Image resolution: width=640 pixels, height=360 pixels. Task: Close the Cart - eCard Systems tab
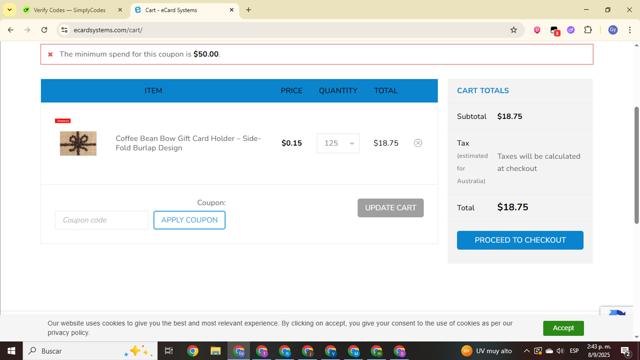pos(231,10)
